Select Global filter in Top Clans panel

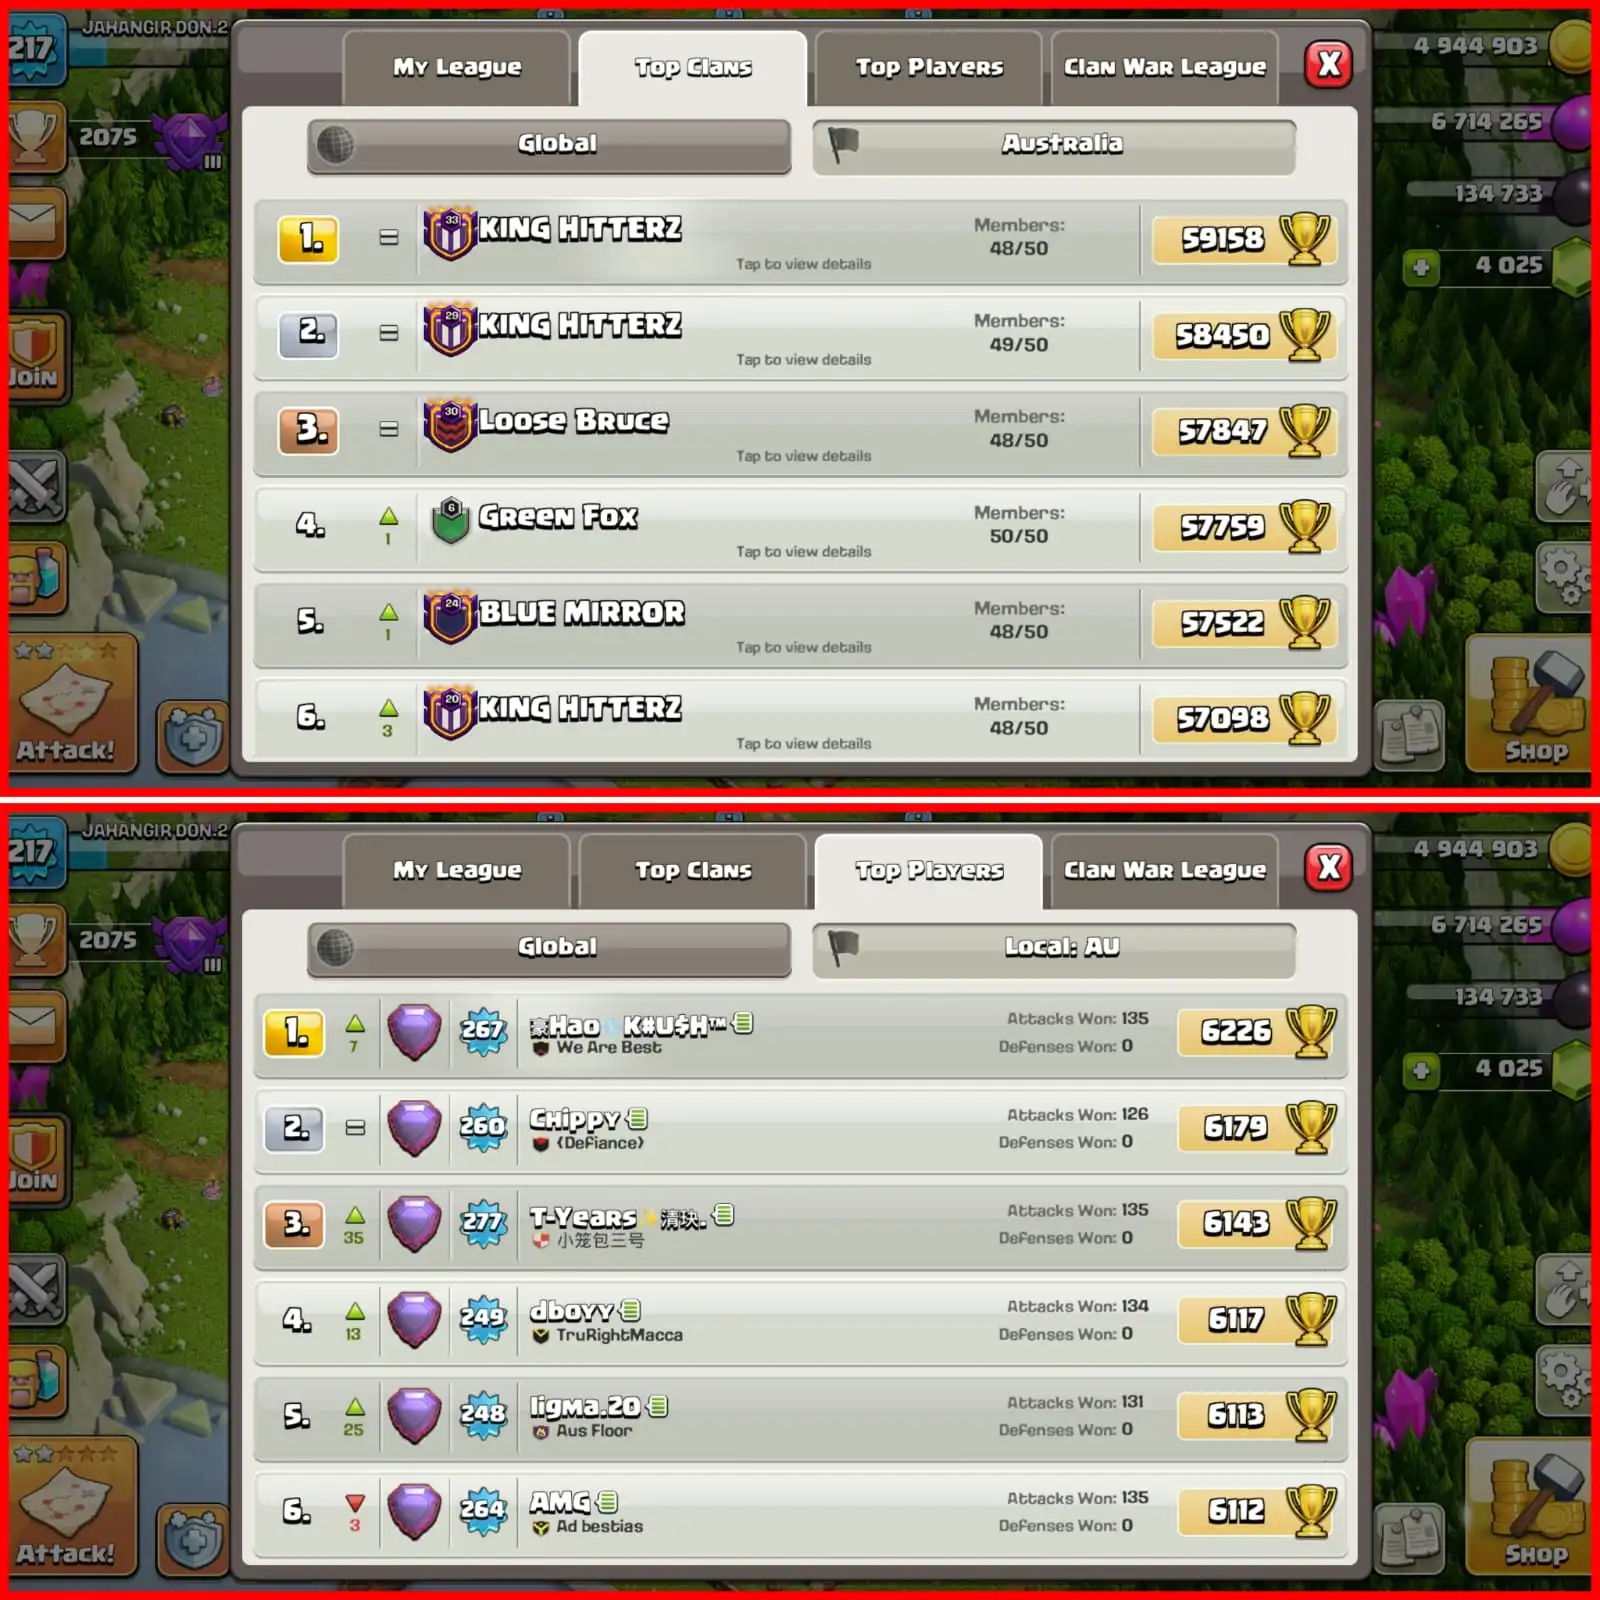[549, 146]
